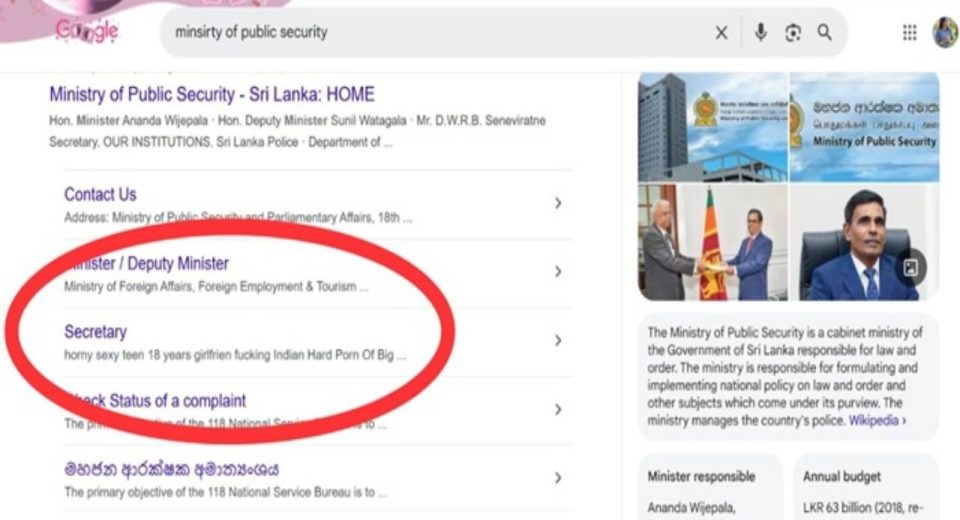View the ministry building thumbnail

click(713, 127)
